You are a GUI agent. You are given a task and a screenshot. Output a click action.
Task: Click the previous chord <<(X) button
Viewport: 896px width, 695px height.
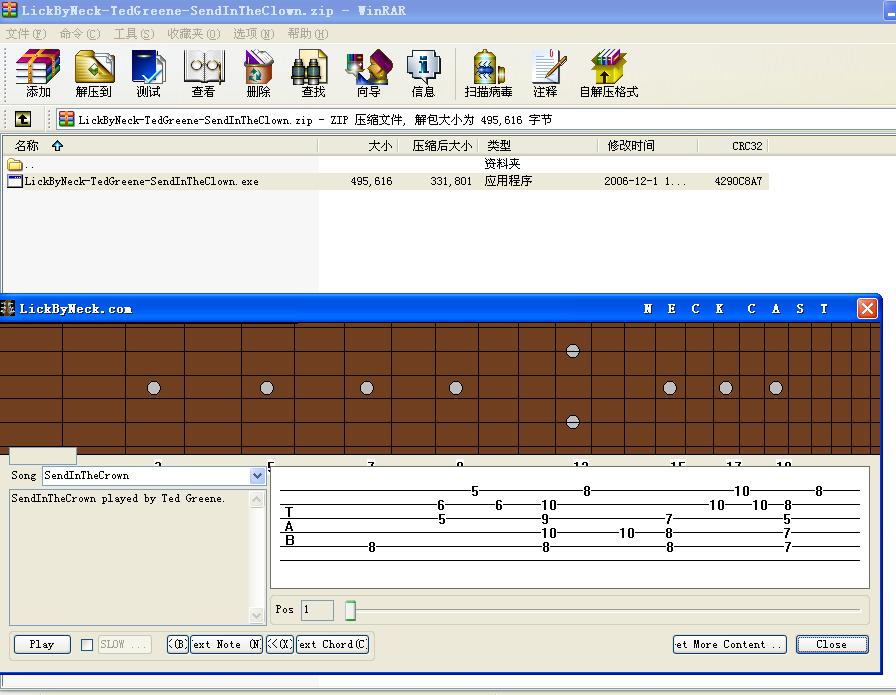279,644
